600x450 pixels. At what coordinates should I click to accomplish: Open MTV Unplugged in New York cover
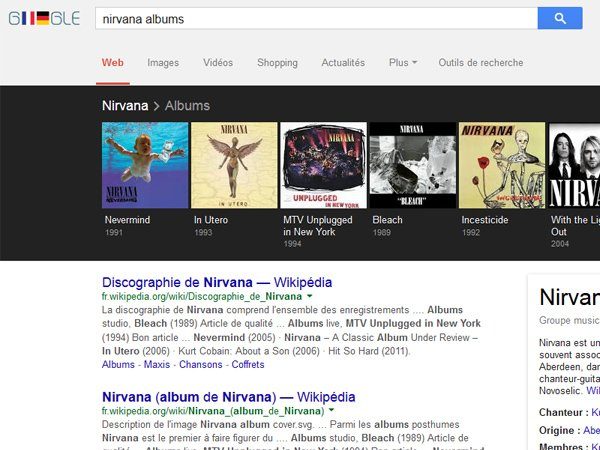(x=323, y=165)
